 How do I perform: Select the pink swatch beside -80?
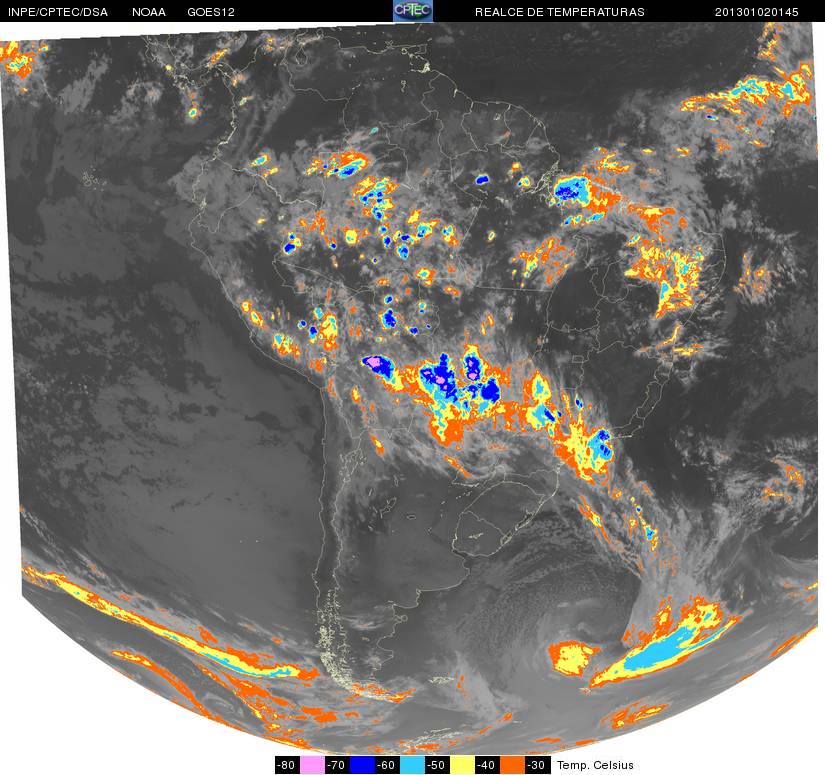(312, 764)
